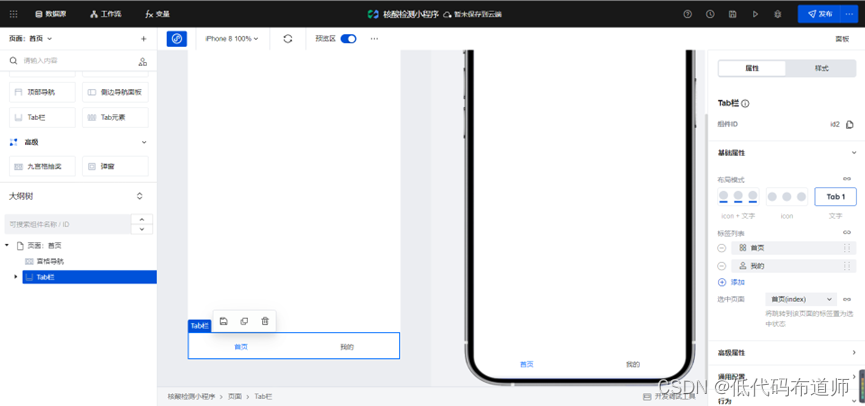Collapse the 高级 component section
This screenshot has width=865, height=406.
pos(145,142)
